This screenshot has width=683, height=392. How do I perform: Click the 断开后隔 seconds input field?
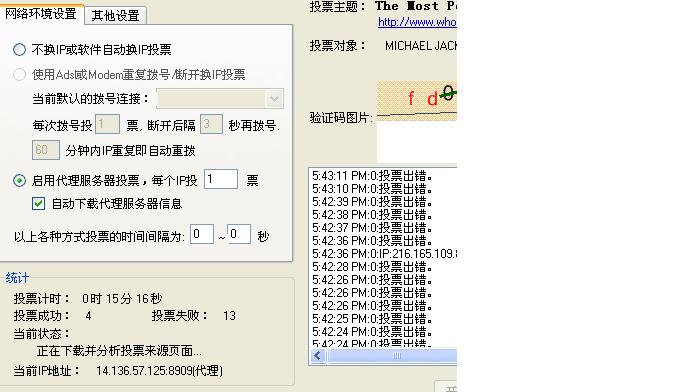[211, 125]
